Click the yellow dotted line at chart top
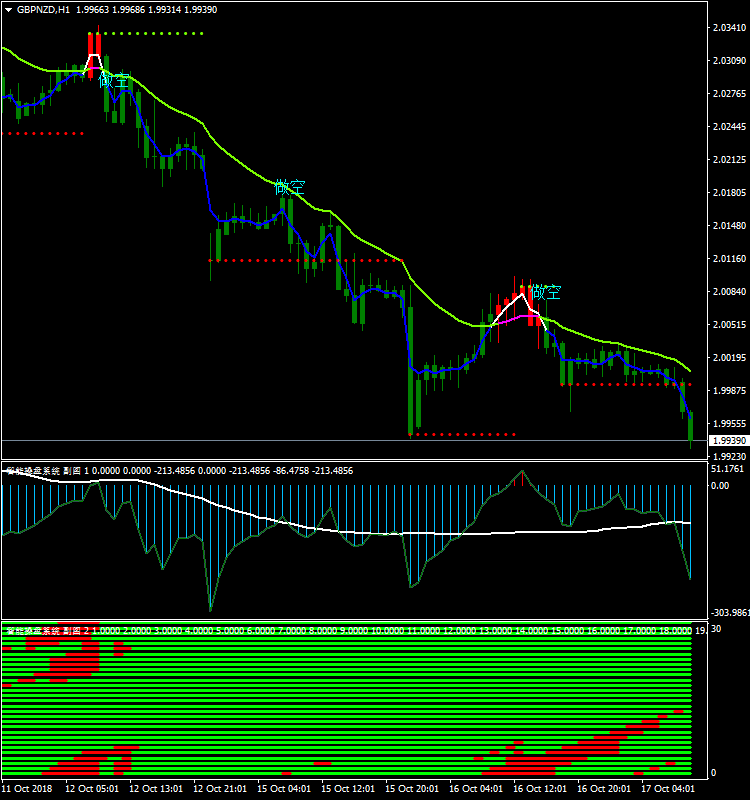750x800 pixels. pos(150,34)
